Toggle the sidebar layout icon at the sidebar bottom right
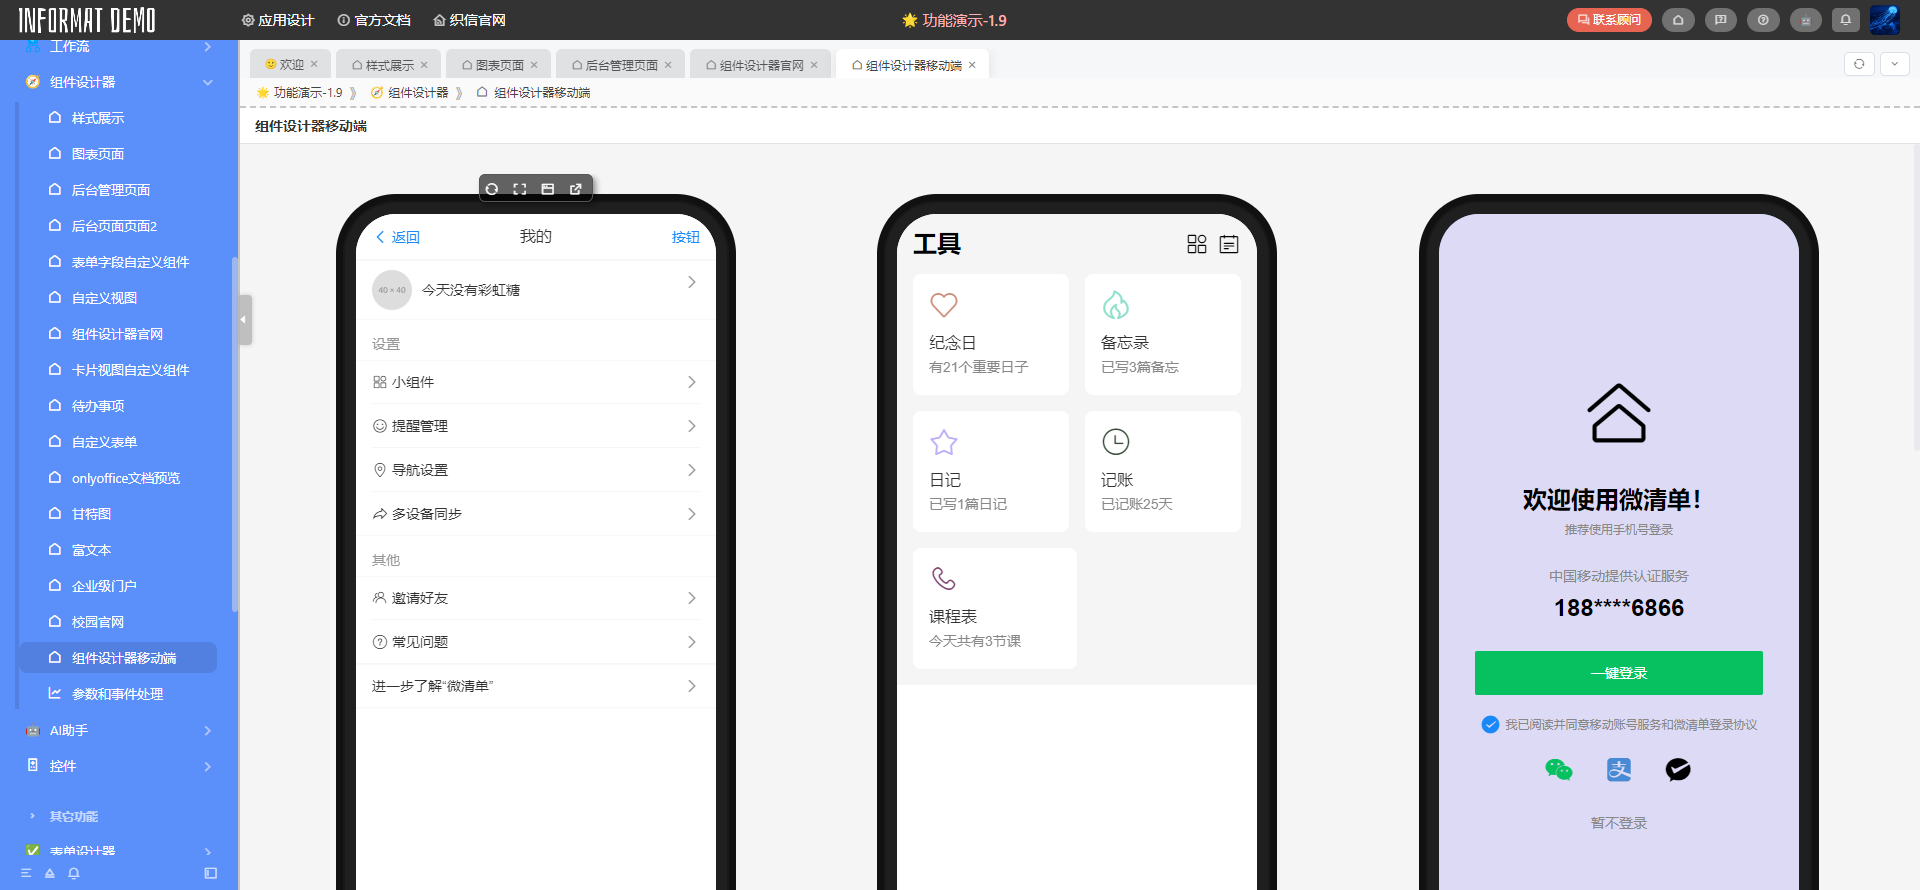Screen dimensions: 1920x890 [x=210, y=873]
